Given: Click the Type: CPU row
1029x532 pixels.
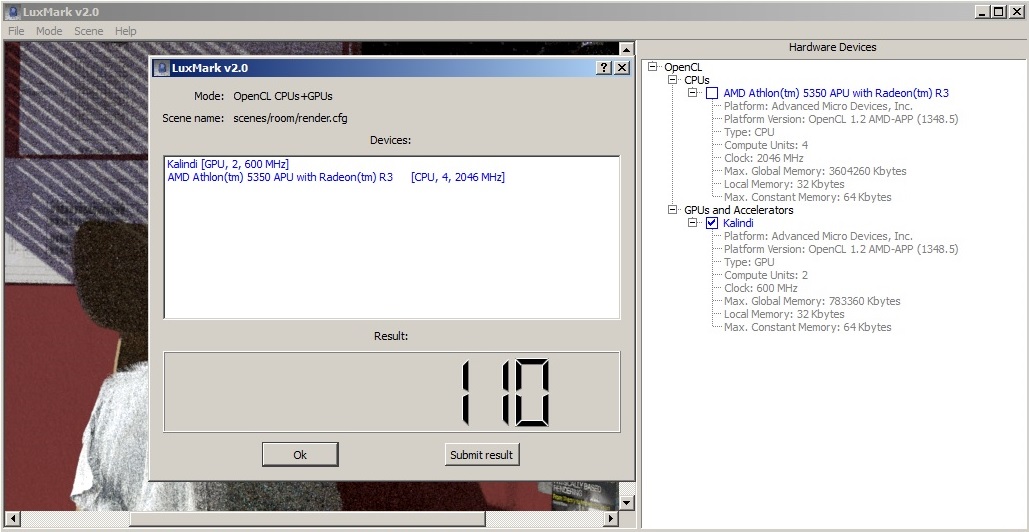Looking at the screenshot, I should [749, 132].
